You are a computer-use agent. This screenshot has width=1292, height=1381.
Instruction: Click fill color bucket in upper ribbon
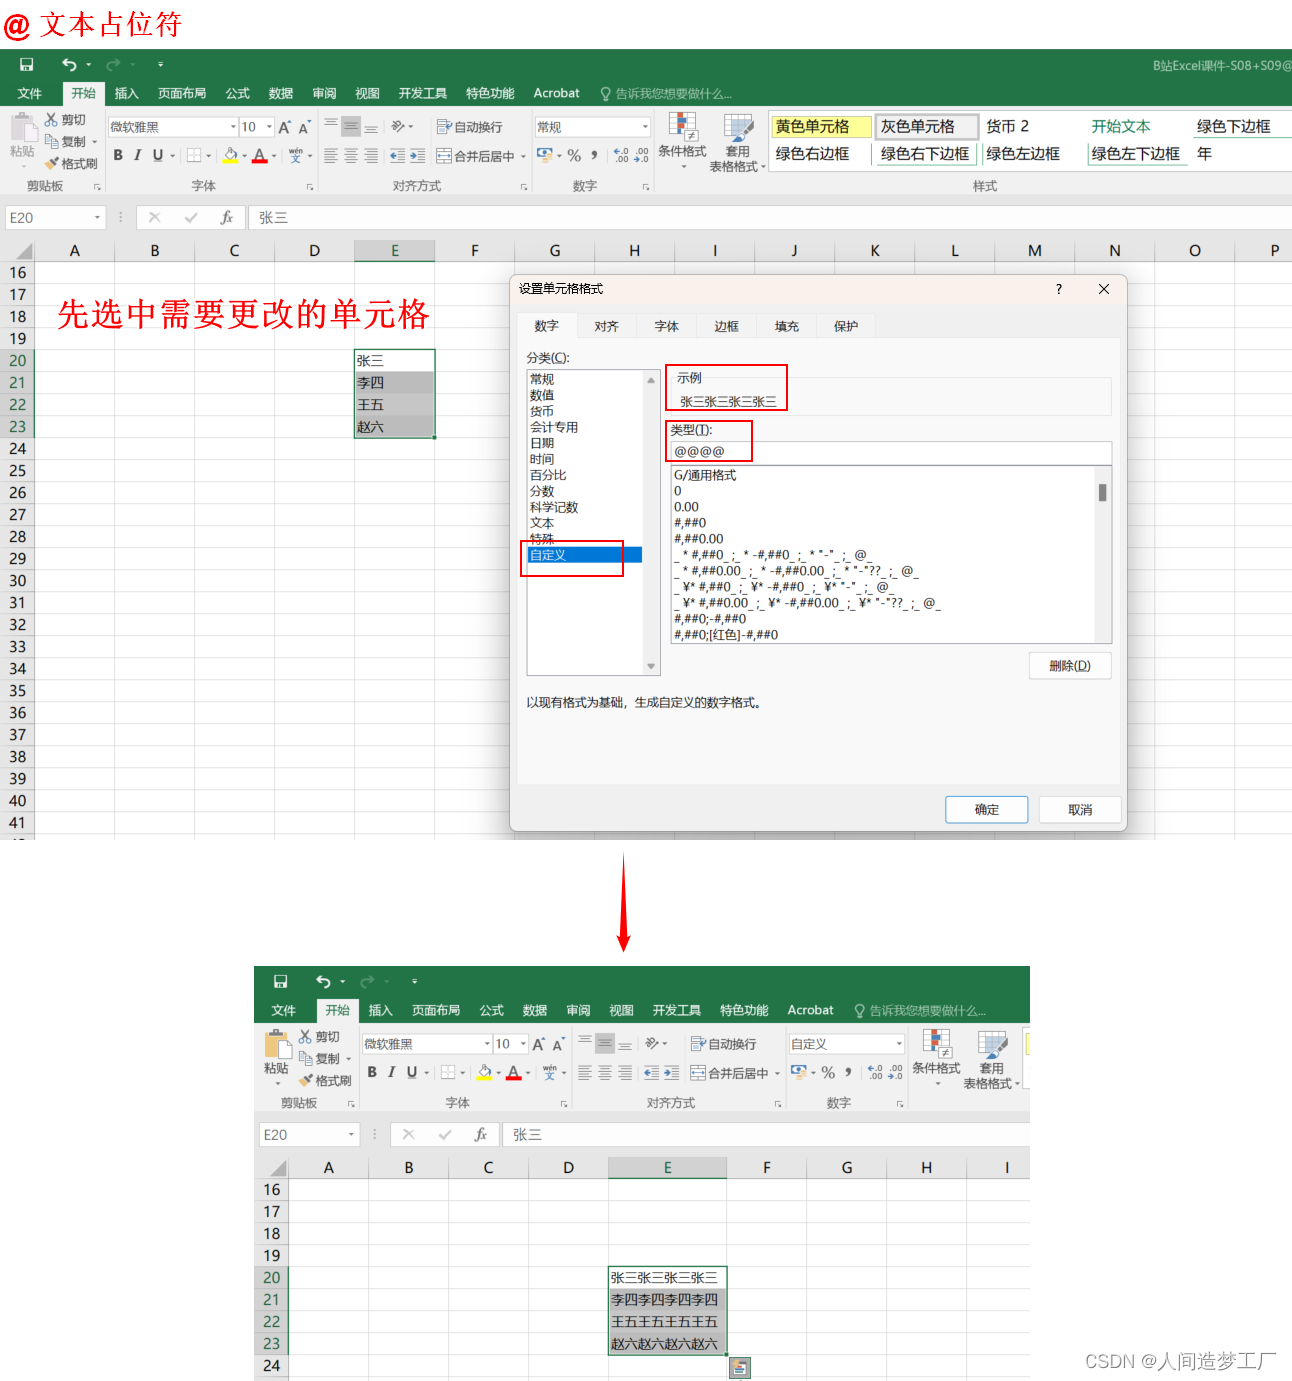(x=231, y=155)
